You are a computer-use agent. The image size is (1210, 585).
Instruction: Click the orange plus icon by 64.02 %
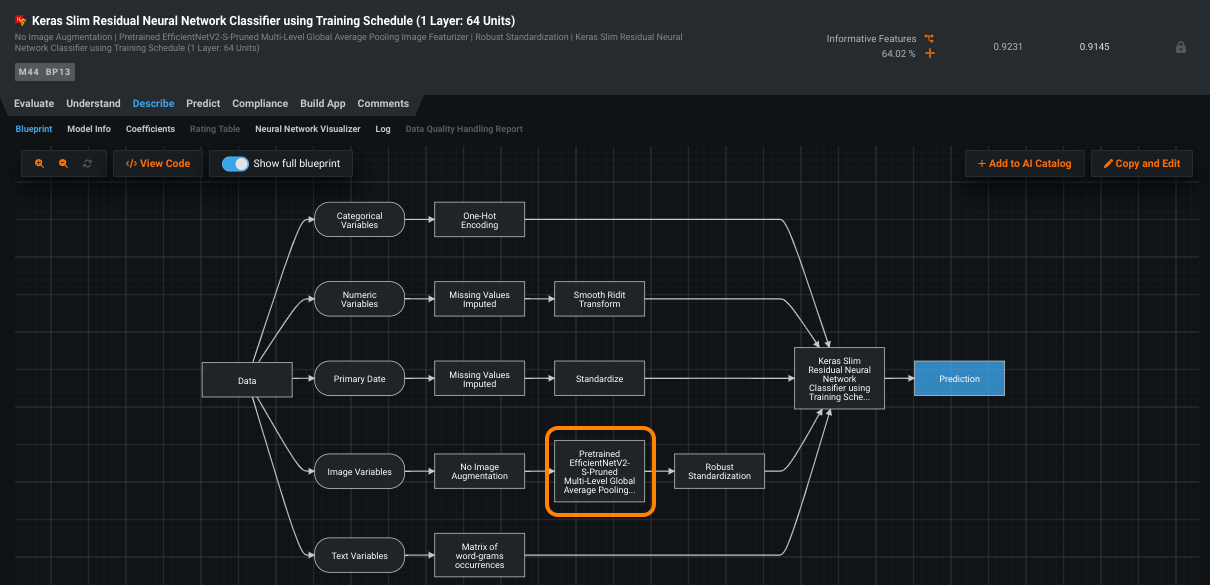(x=930, y=53)
